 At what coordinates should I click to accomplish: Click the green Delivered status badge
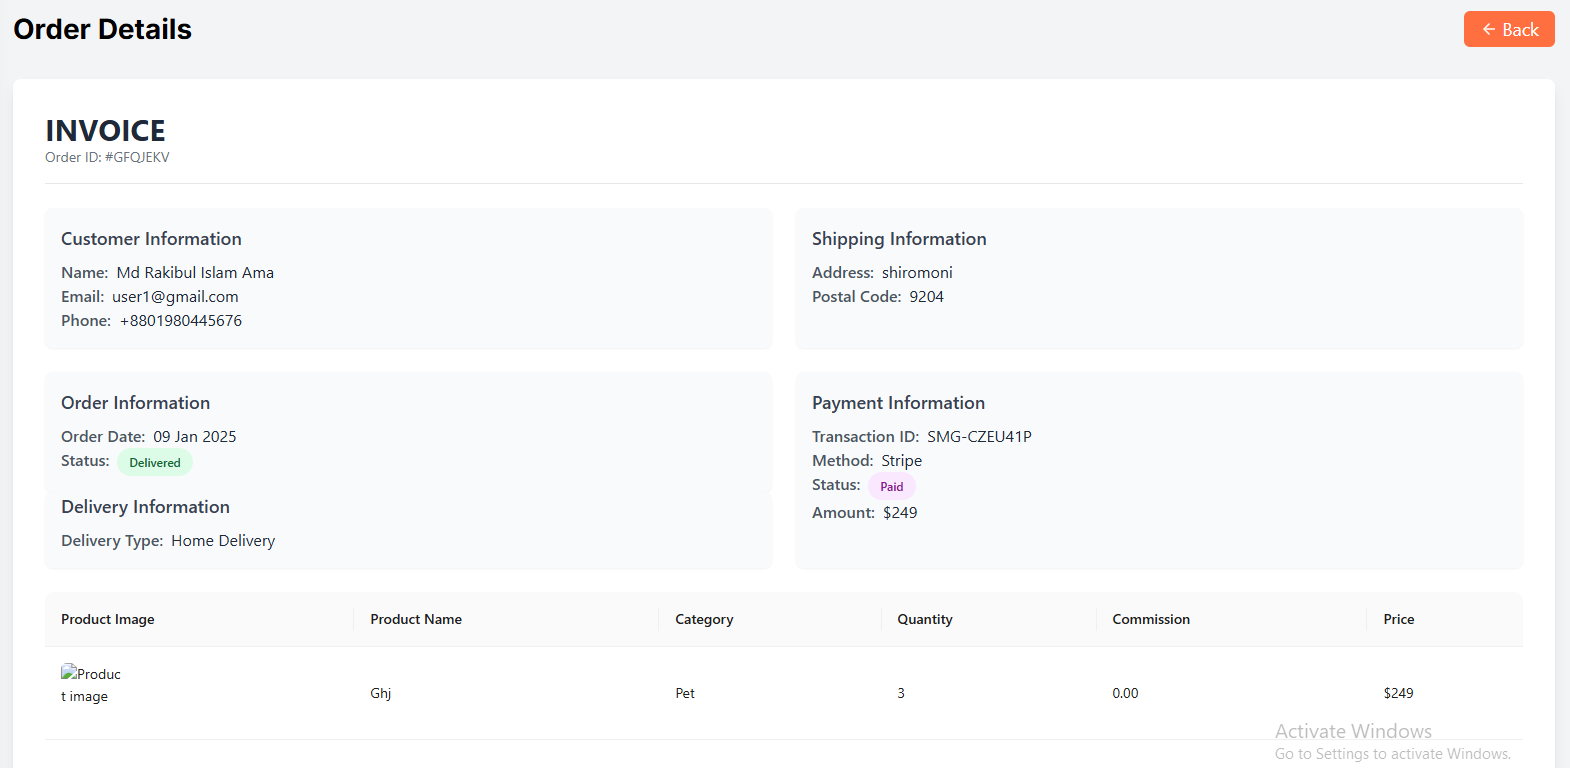click(155, 462)
